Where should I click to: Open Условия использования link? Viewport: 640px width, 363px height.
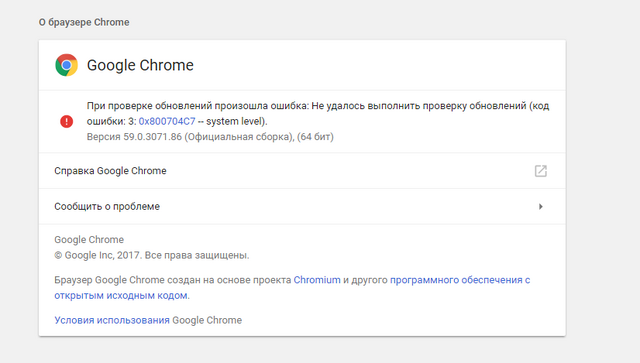[x=112, y=320]
